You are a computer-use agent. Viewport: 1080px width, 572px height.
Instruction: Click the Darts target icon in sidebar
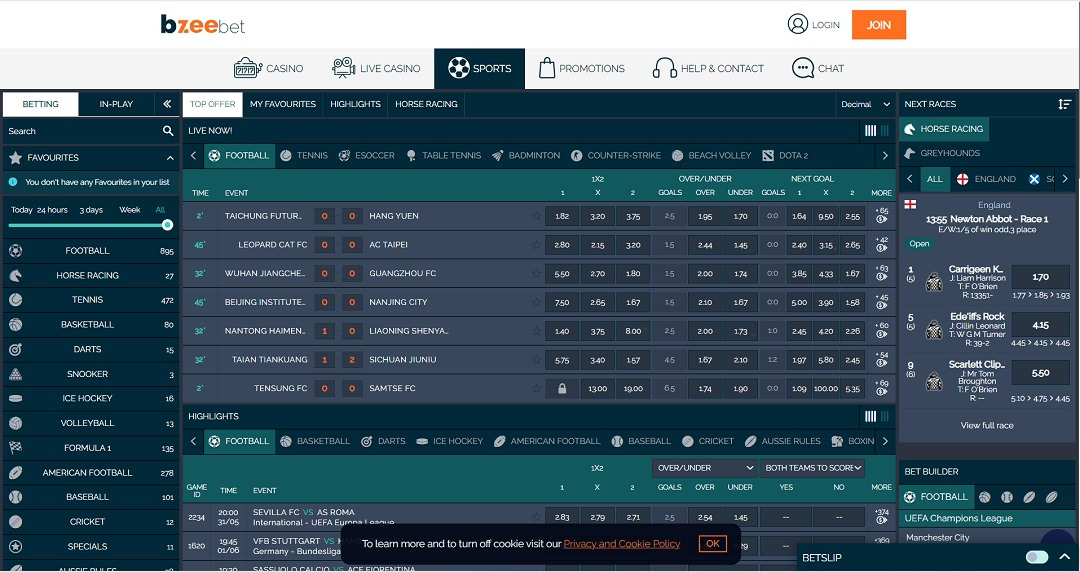(16, 349)
